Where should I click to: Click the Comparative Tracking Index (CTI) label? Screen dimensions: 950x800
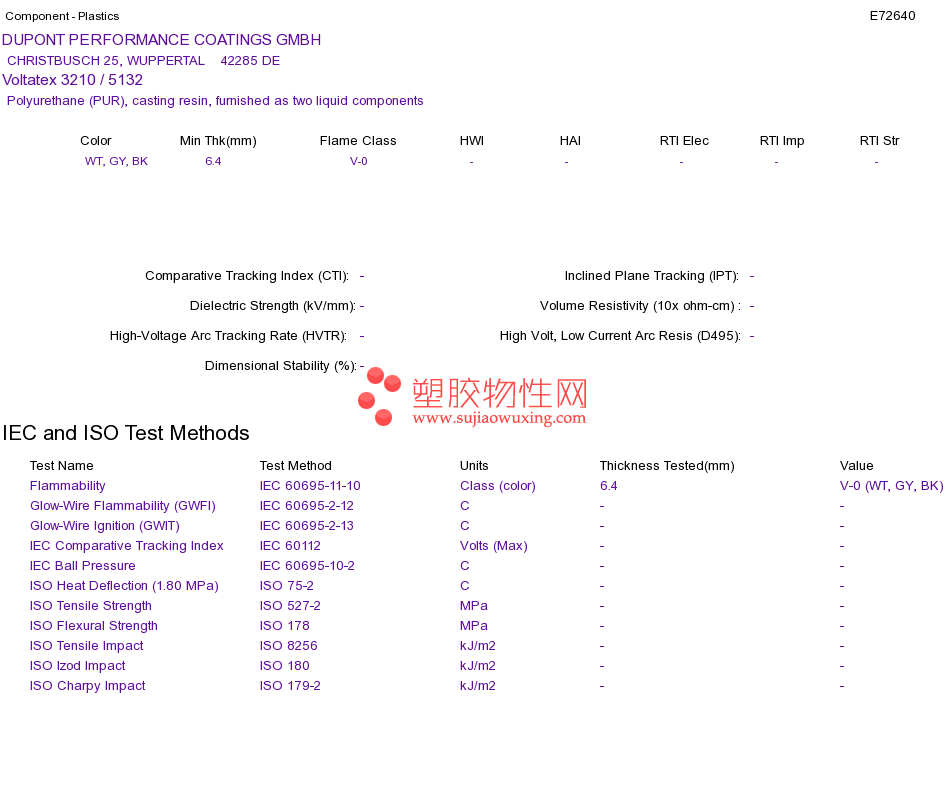tap(247, 276)
